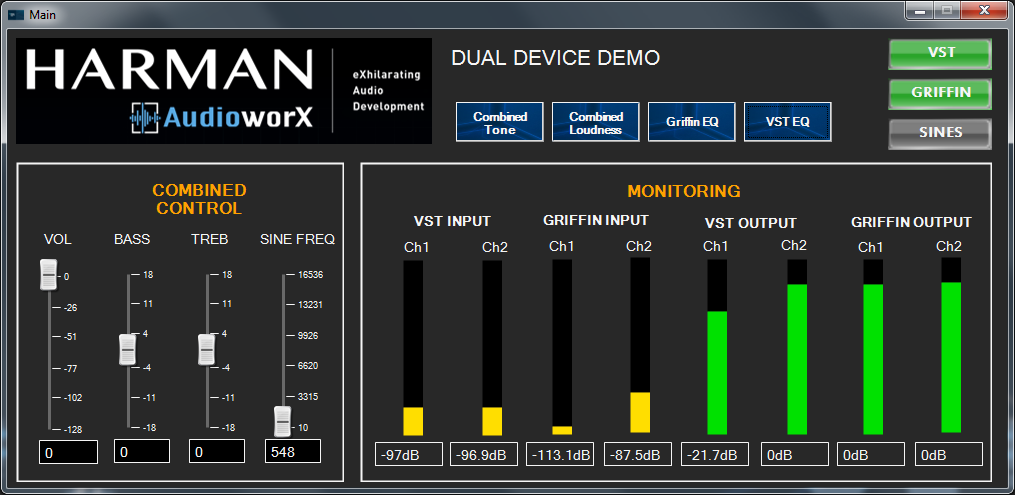Click the 16536 mark on SINE FREQ scale
Image resolution: width=1015 pixels, height=495 pixels.
tap(311, 275)
